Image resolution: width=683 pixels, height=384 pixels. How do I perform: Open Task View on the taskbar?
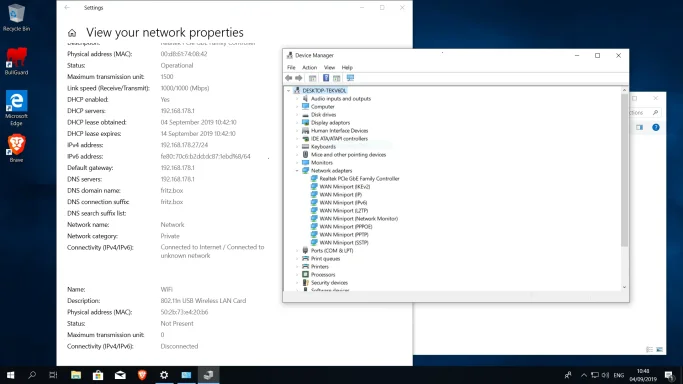(53, 375)
